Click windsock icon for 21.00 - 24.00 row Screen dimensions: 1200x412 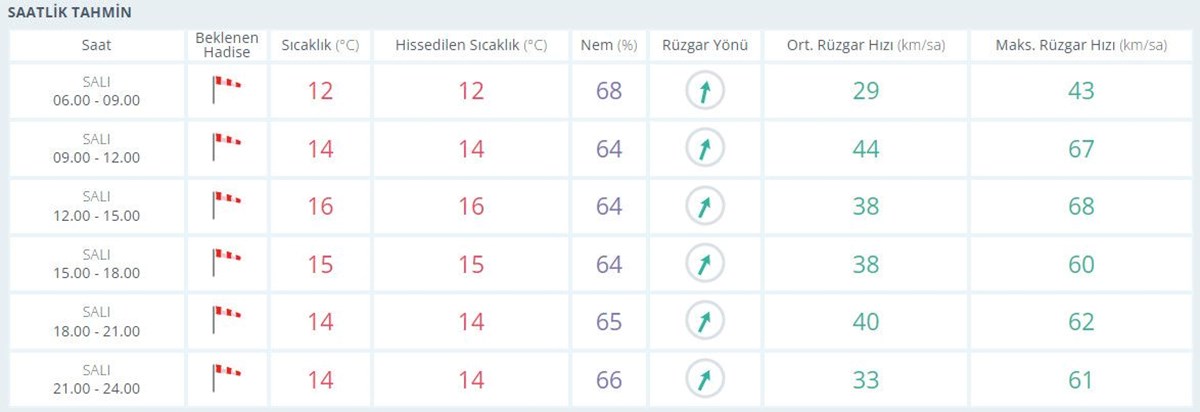tap(226, 380)
